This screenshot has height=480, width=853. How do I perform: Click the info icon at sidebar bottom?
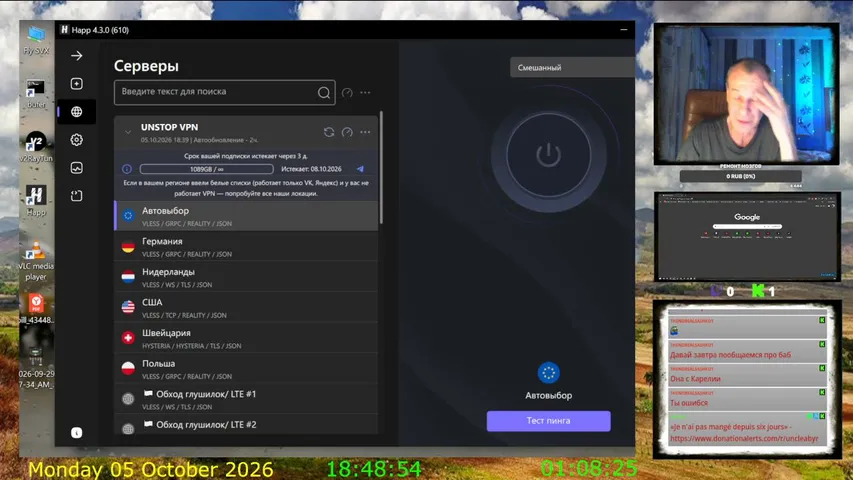tap(77, 433)
